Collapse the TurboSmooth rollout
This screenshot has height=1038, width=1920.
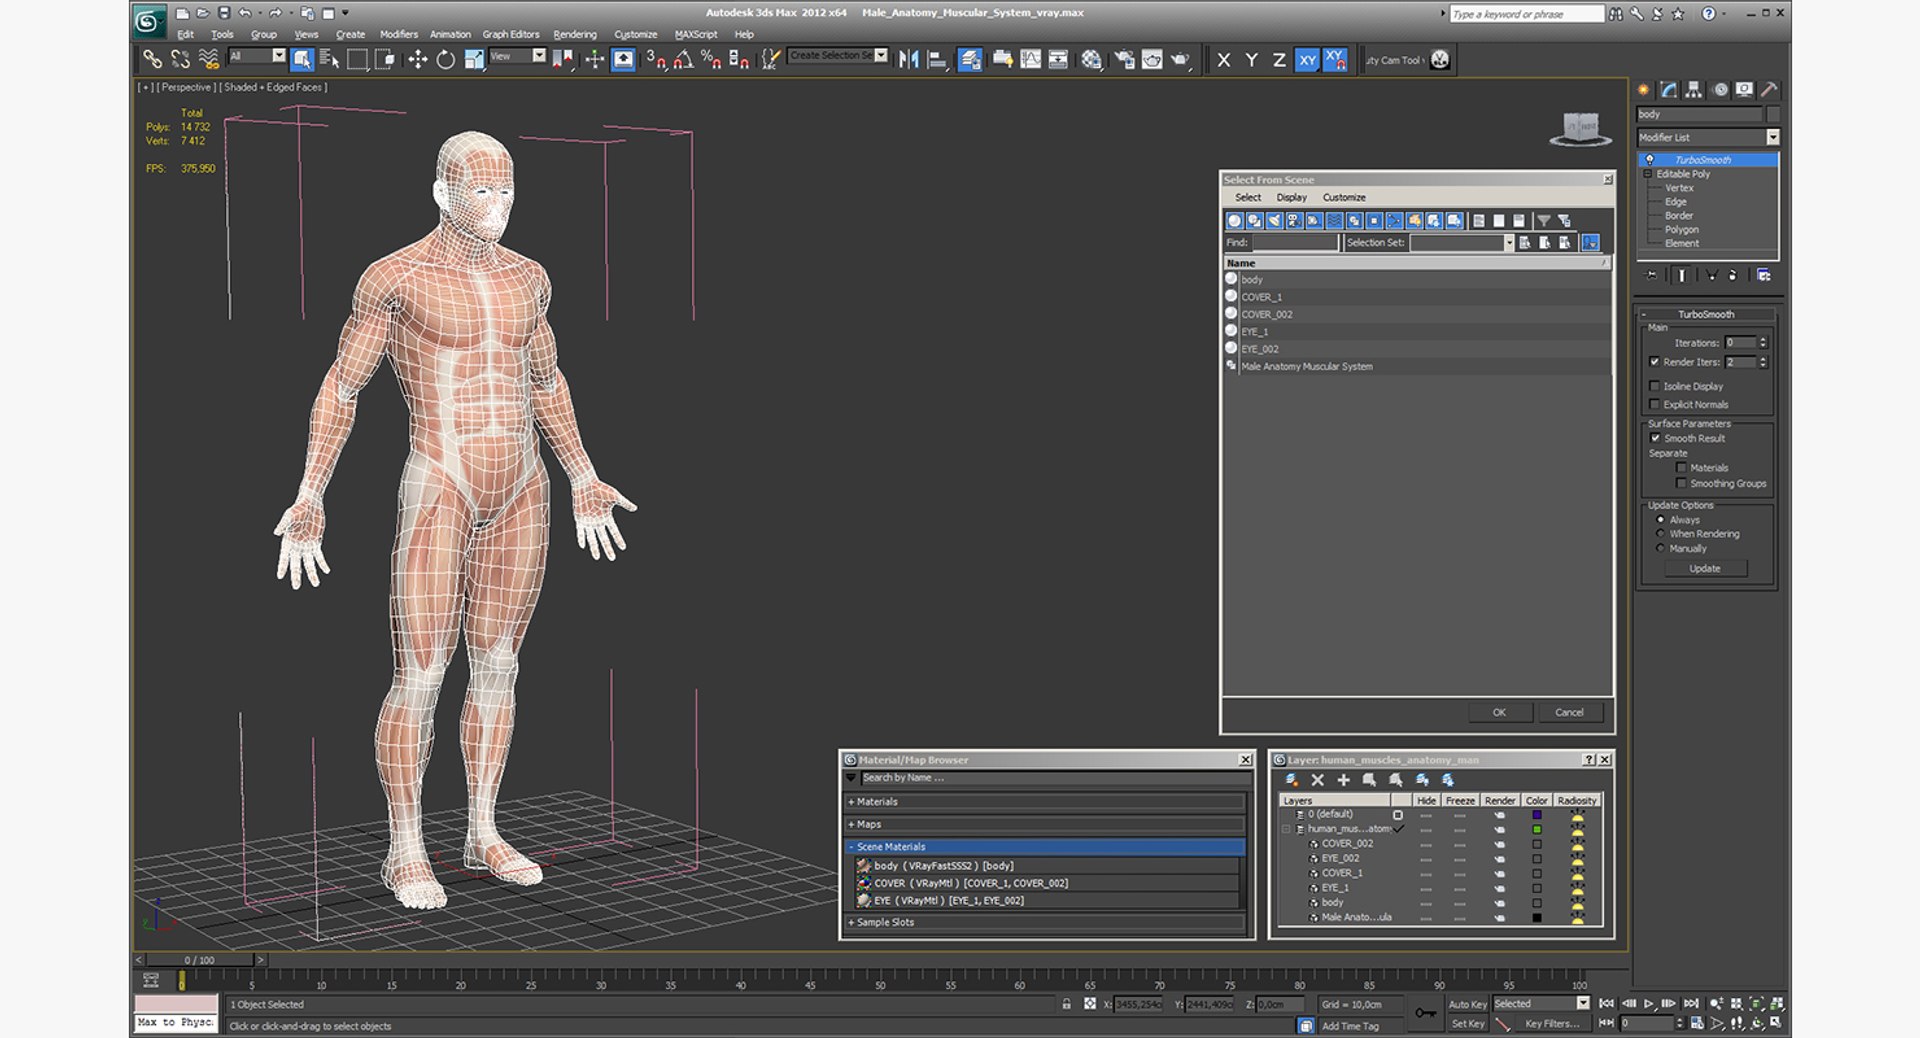coord(1705,314)
